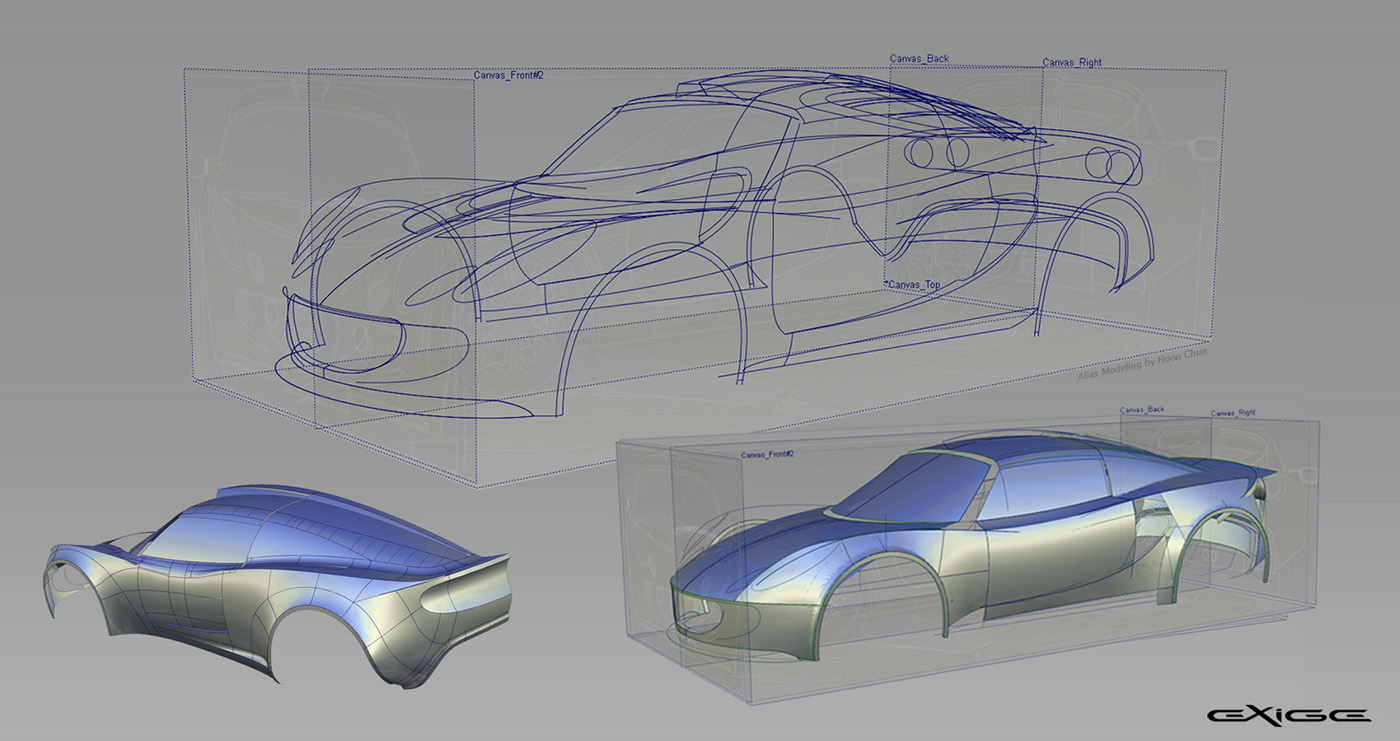The image size is (1400, 741).
Task: Expand the wireframe bounding box corner
Action: [x=186, y=67]
